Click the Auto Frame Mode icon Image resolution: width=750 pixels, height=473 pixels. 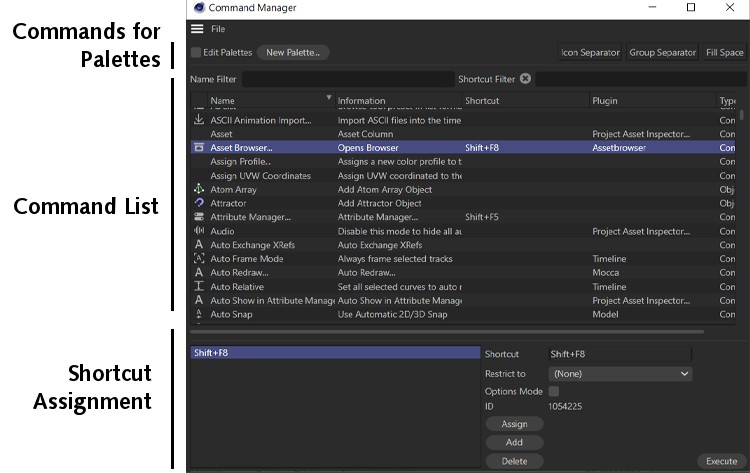[x=199, y=258]
